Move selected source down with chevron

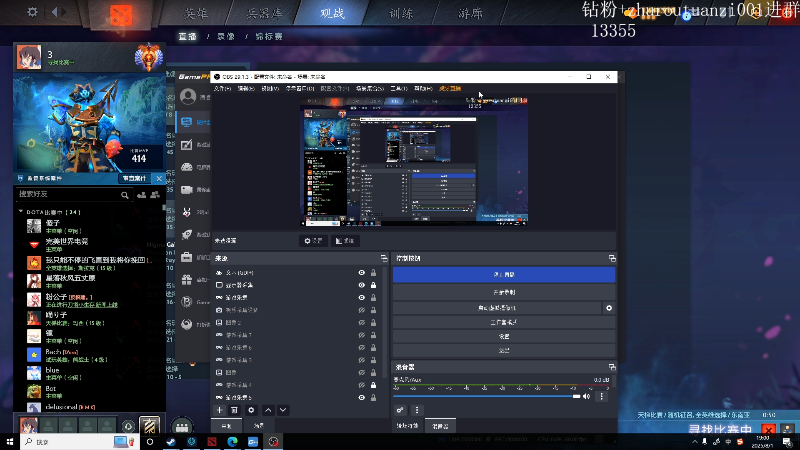(283, 410)
